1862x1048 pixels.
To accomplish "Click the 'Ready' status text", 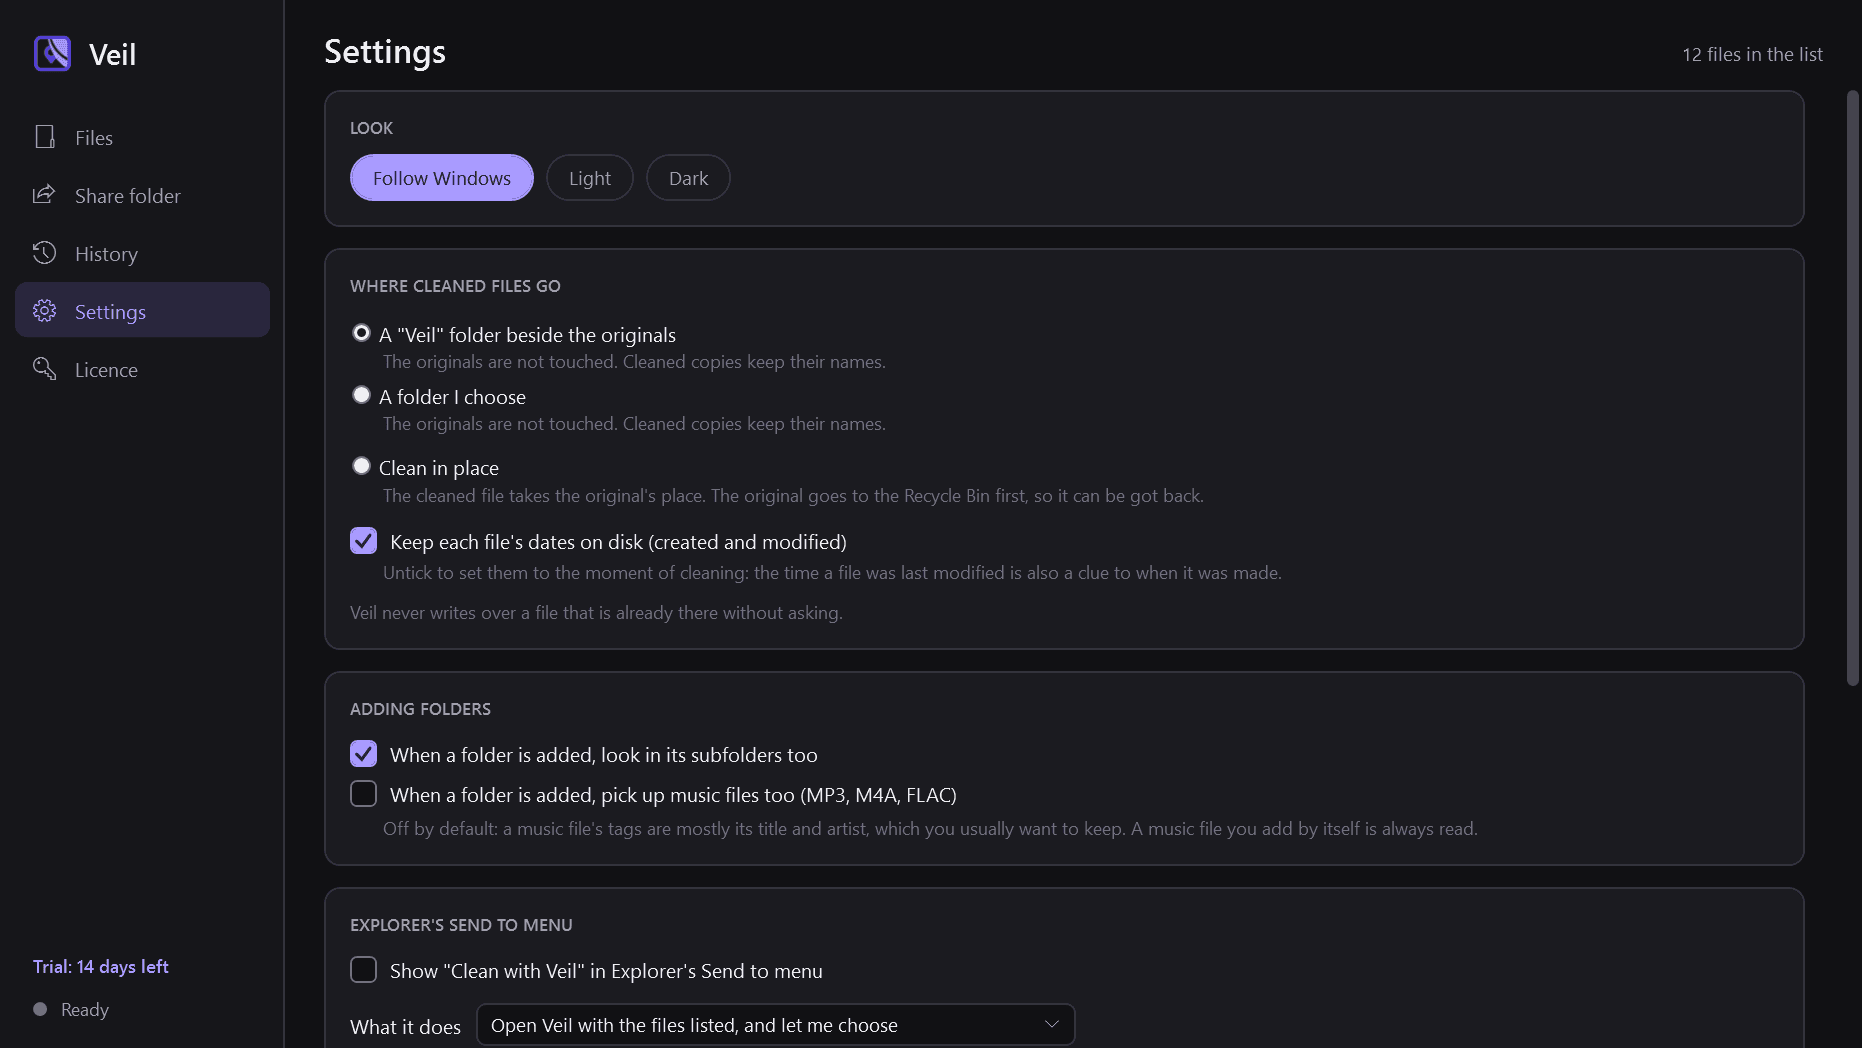I will [85, 1010].
